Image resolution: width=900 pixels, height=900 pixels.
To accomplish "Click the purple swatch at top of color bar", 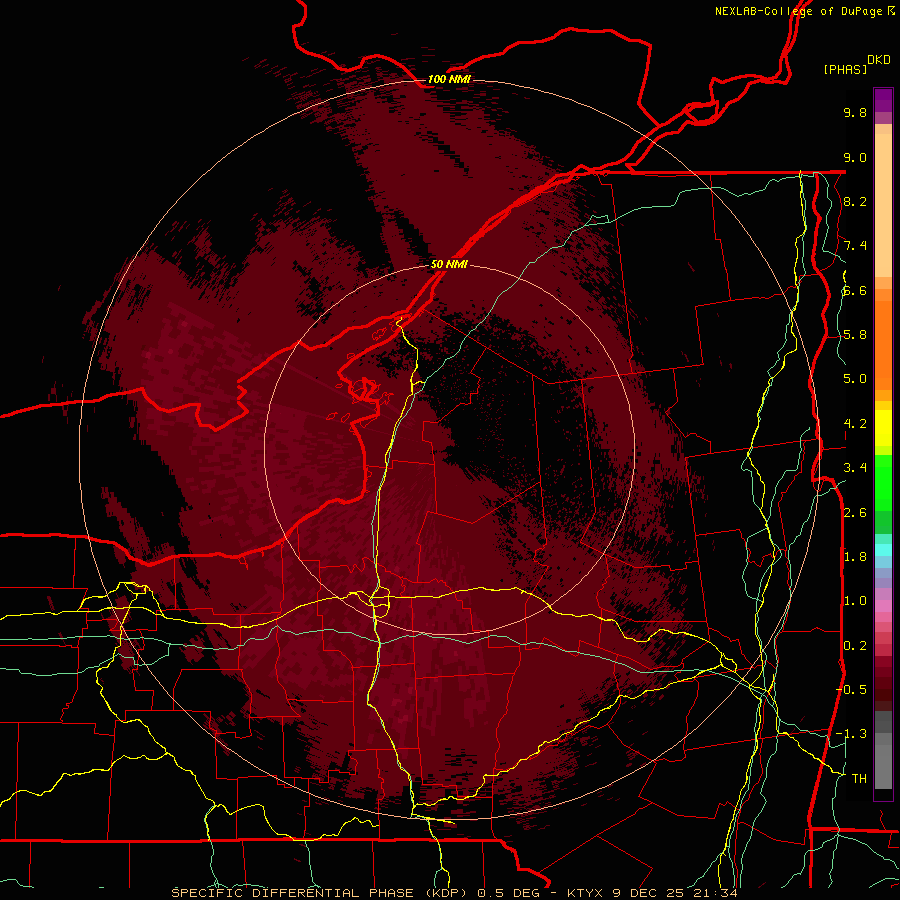I will (x=883, y=100).
